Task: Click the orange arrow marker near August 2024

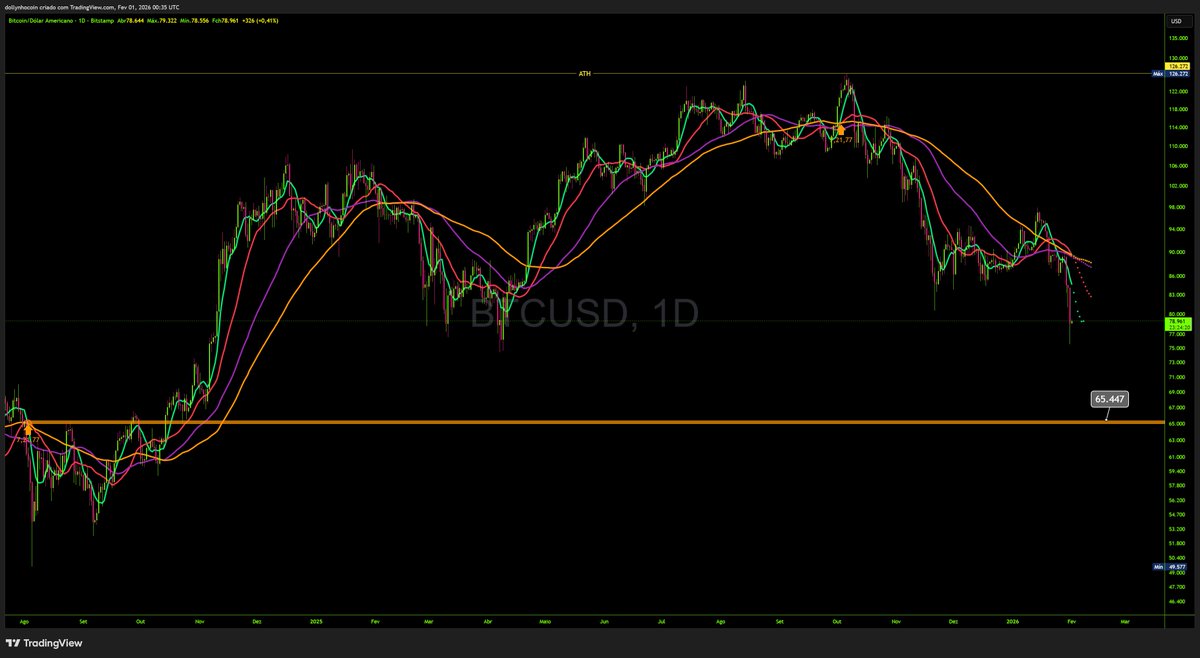Action: (x=28, y=428)
